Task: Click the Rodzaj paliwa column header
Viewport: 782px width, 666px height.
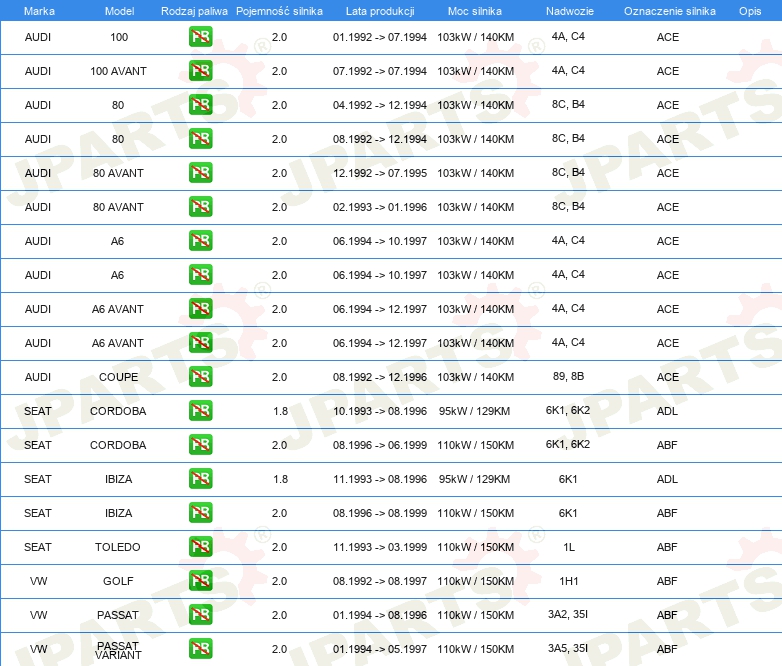Action: click(x=194, y=11)
